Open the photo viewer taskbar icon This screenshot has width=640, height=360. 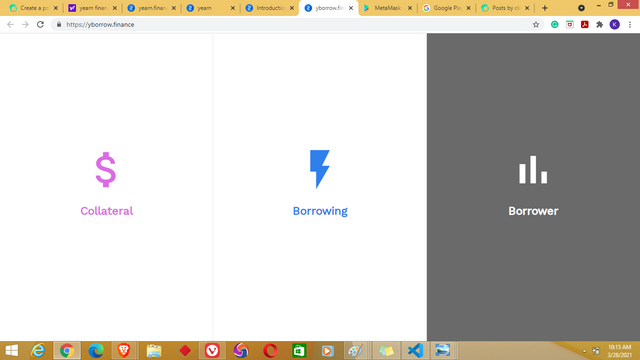(x=443, y=351)
